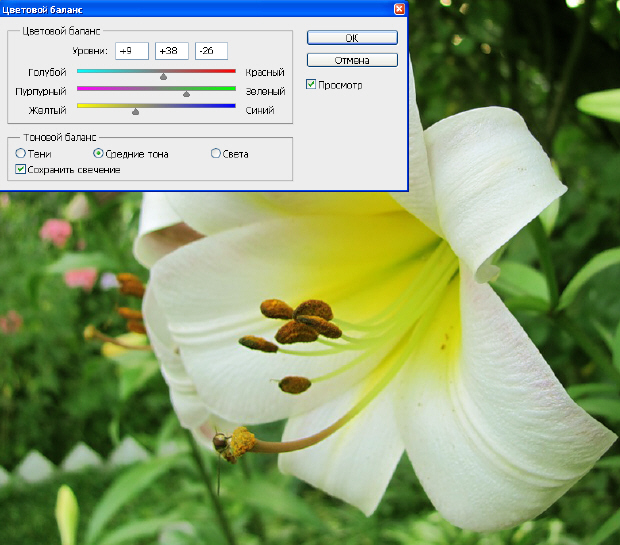Select the Тени radio button
Screen dimensions: 620x545
point(21,154)
